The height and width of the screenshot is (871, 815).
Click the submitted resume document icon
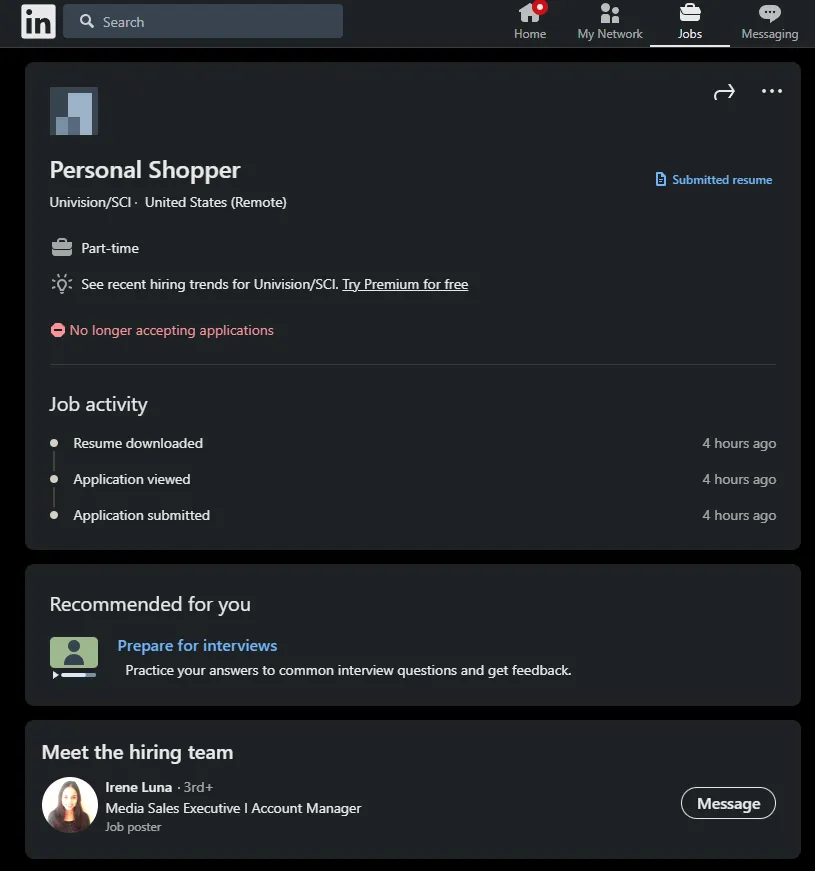(x=661, y=179)
